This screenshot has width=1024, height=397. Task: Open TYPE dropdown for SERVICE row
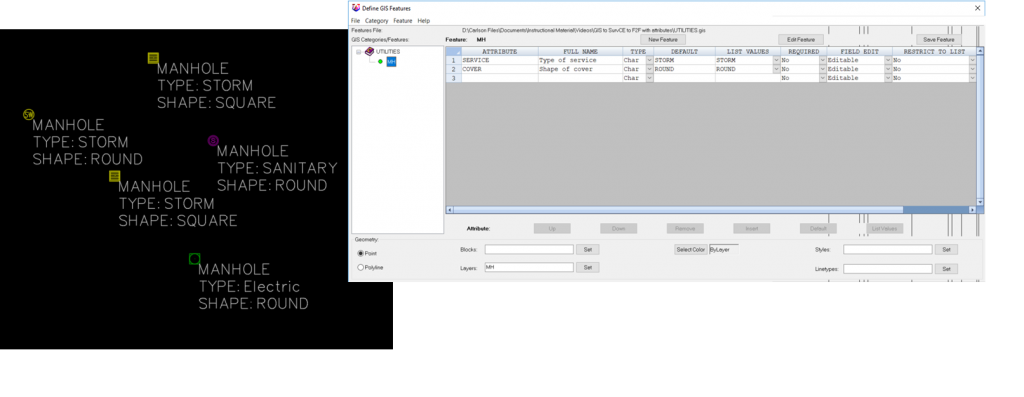(x=649, y=60)
